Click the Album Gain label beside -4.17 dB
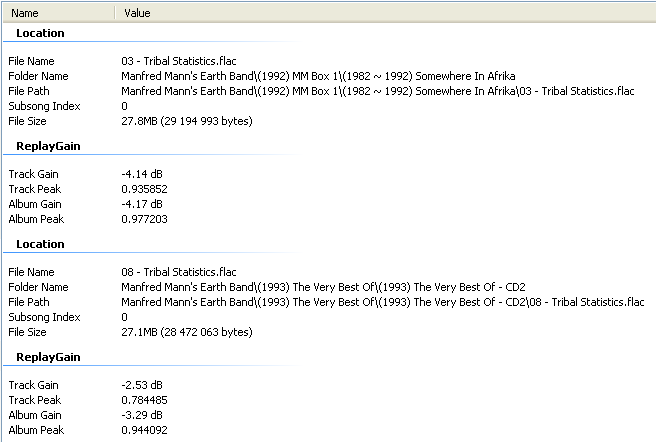The height and width of the screenshot is (442, 656). pyautogui.click(x=35, y=204)
